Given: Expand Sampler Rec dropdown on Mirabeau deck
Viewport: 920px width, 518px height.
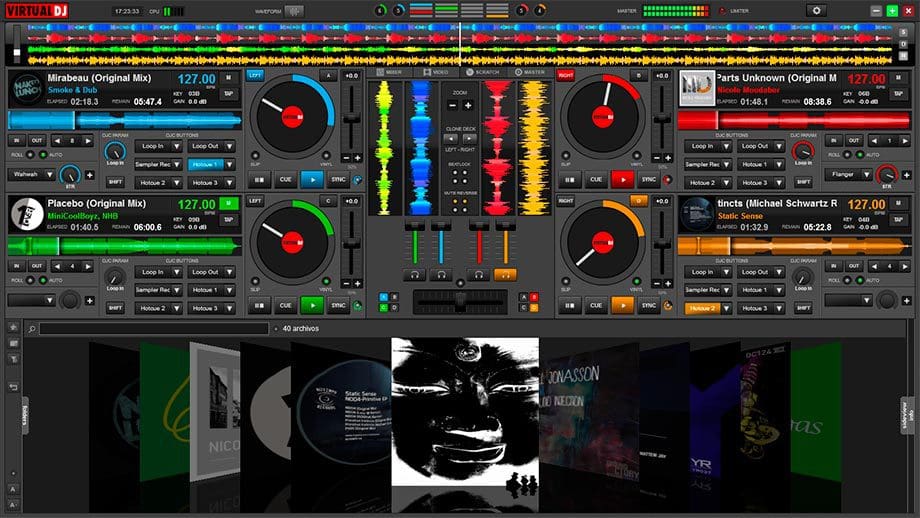Looking at the screenshot, I should click(176, 165).
